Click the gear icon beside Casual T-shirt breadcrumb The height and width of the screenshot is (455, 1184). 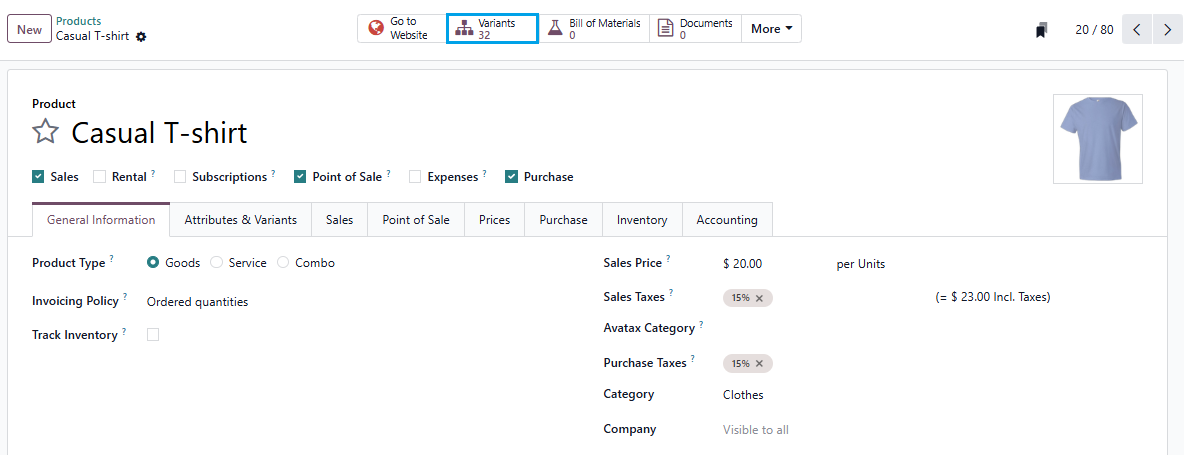coord(141,37)
